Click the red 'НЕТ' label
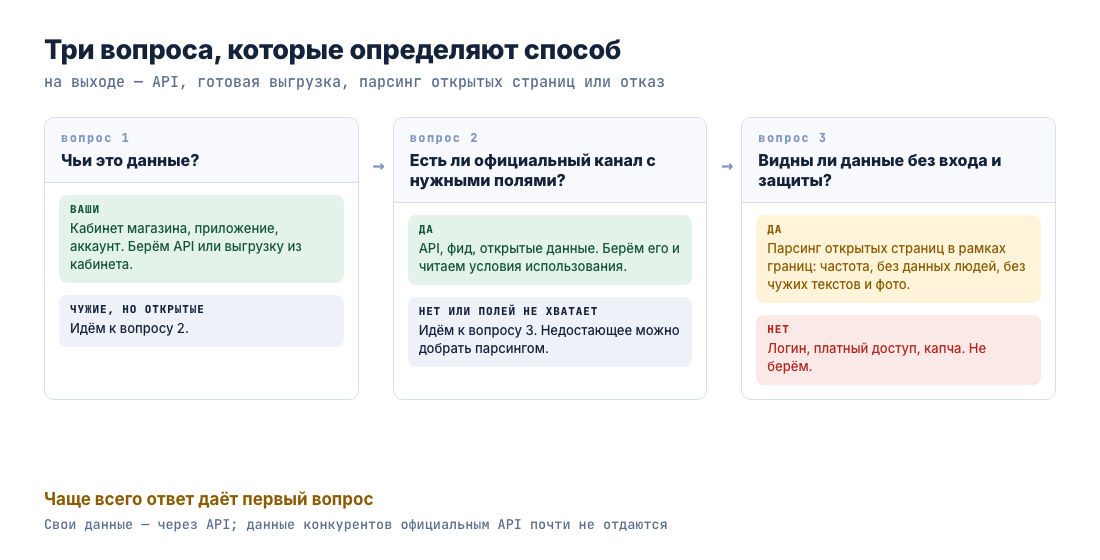 tap(778, 329)
